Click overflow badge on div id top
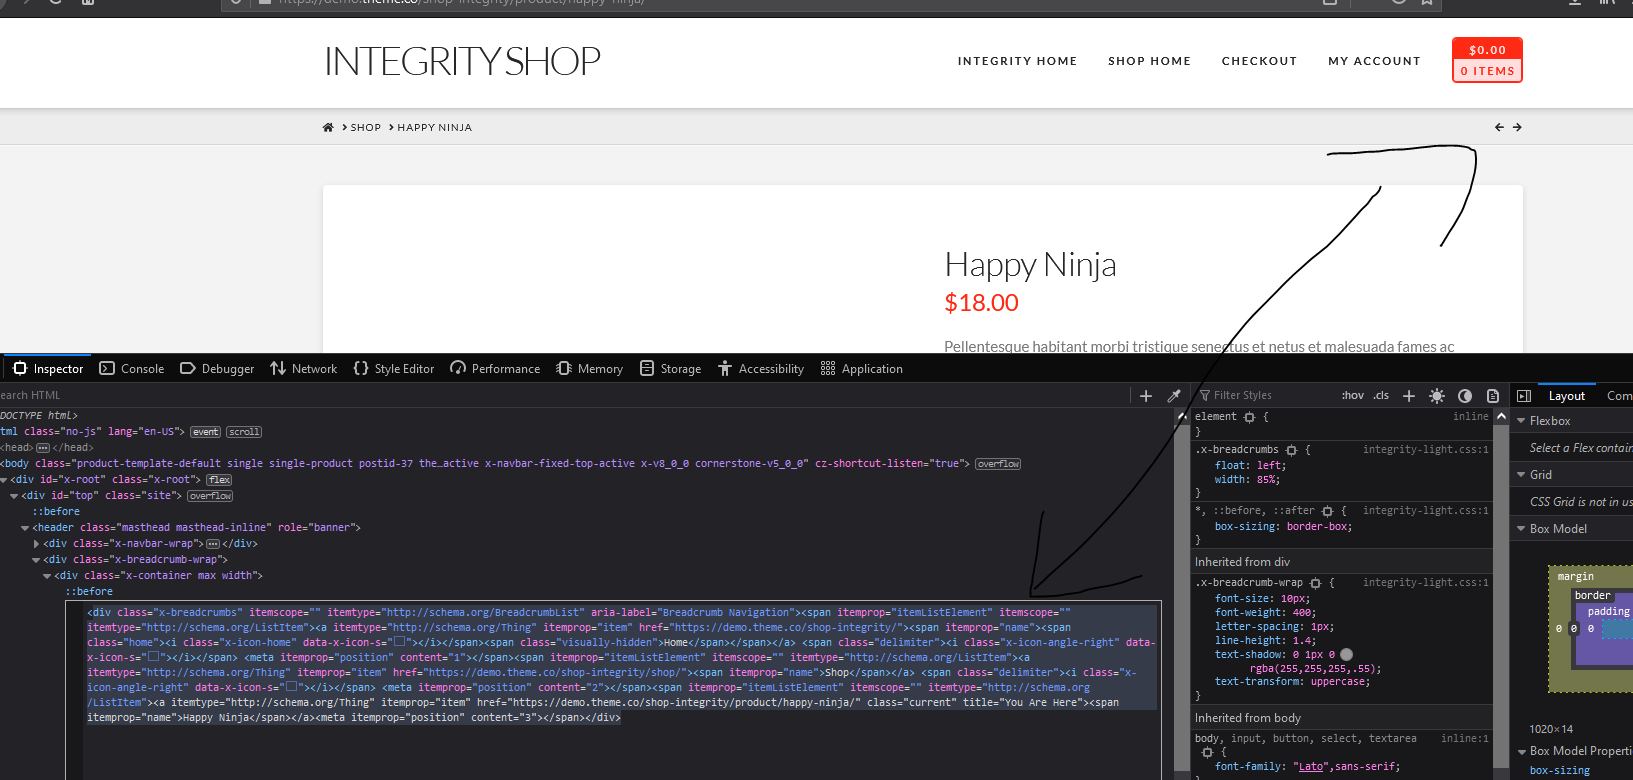The height and width of the screenshot is (780, 1633). click(210, 496)
